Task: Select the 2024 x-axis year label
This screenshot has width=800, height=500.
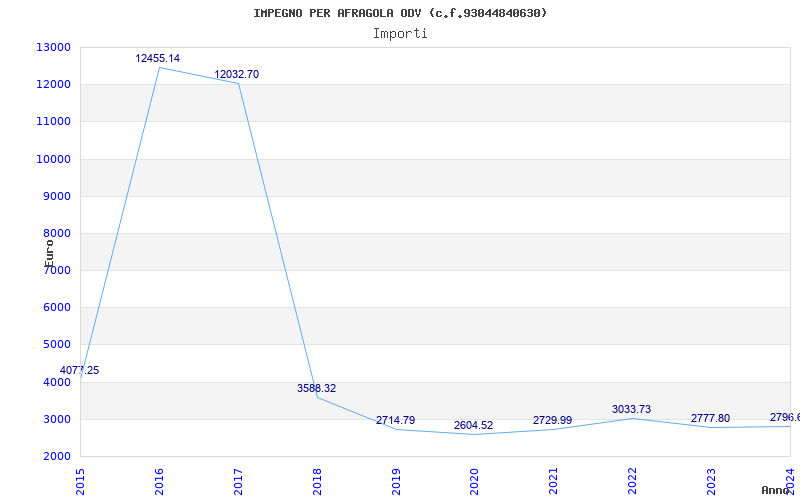Action: (790, 481)
